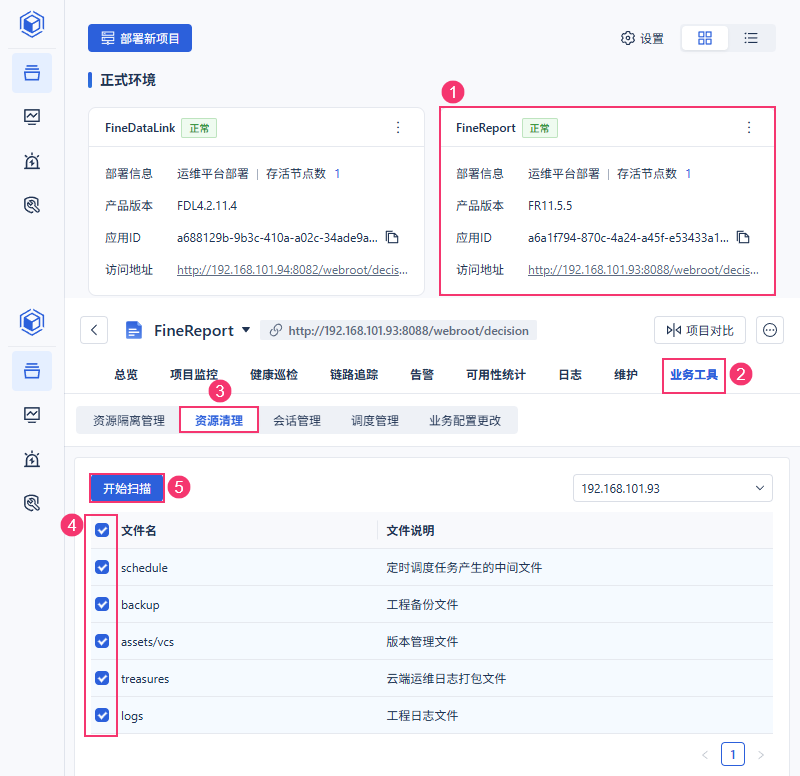
Task: Click page number 1
Action: point(733,754)
